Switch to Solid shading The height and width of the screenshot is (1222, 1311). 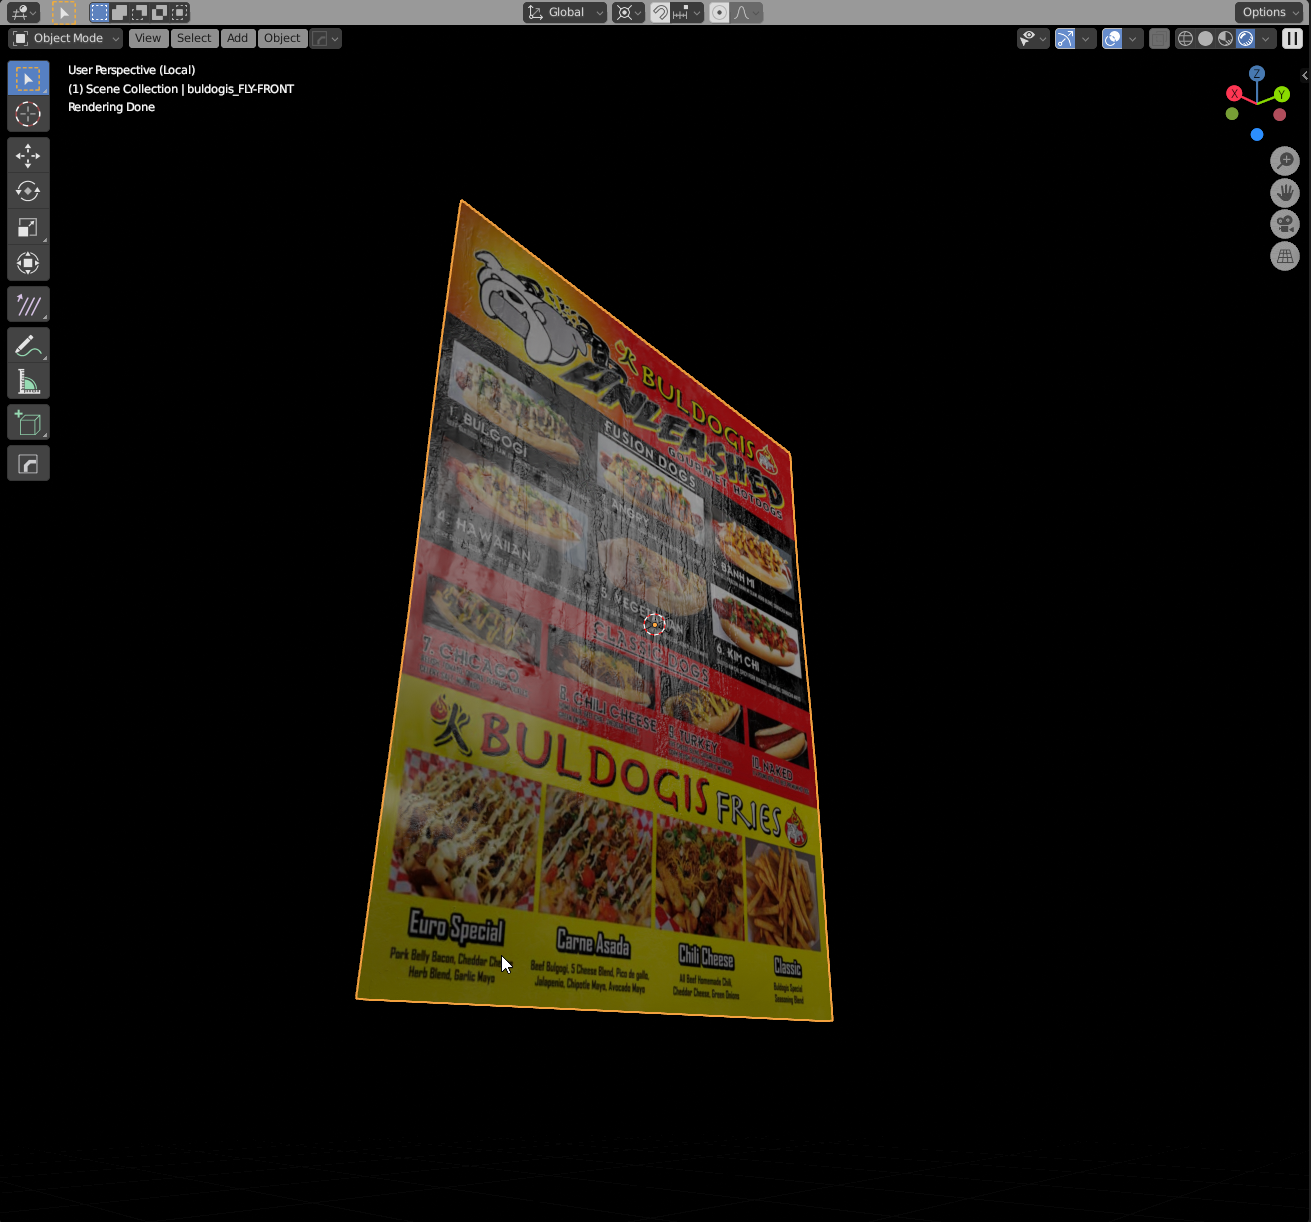[x=1205, y=38]
